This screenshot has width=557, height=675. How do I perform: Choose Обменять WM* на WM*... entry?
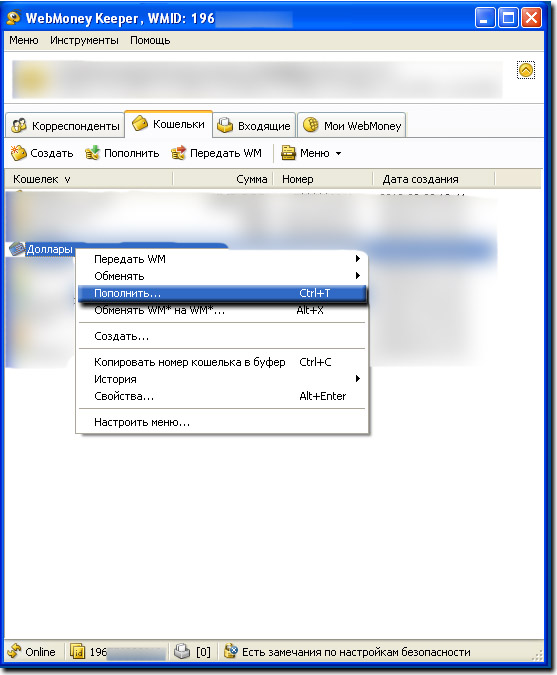[222, 310]
